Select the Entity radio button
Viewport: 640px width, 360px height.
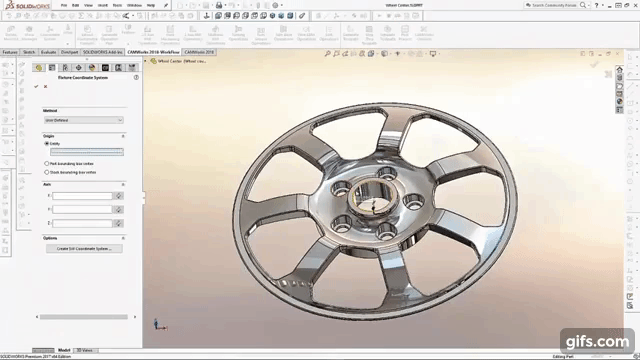[47, 144]
